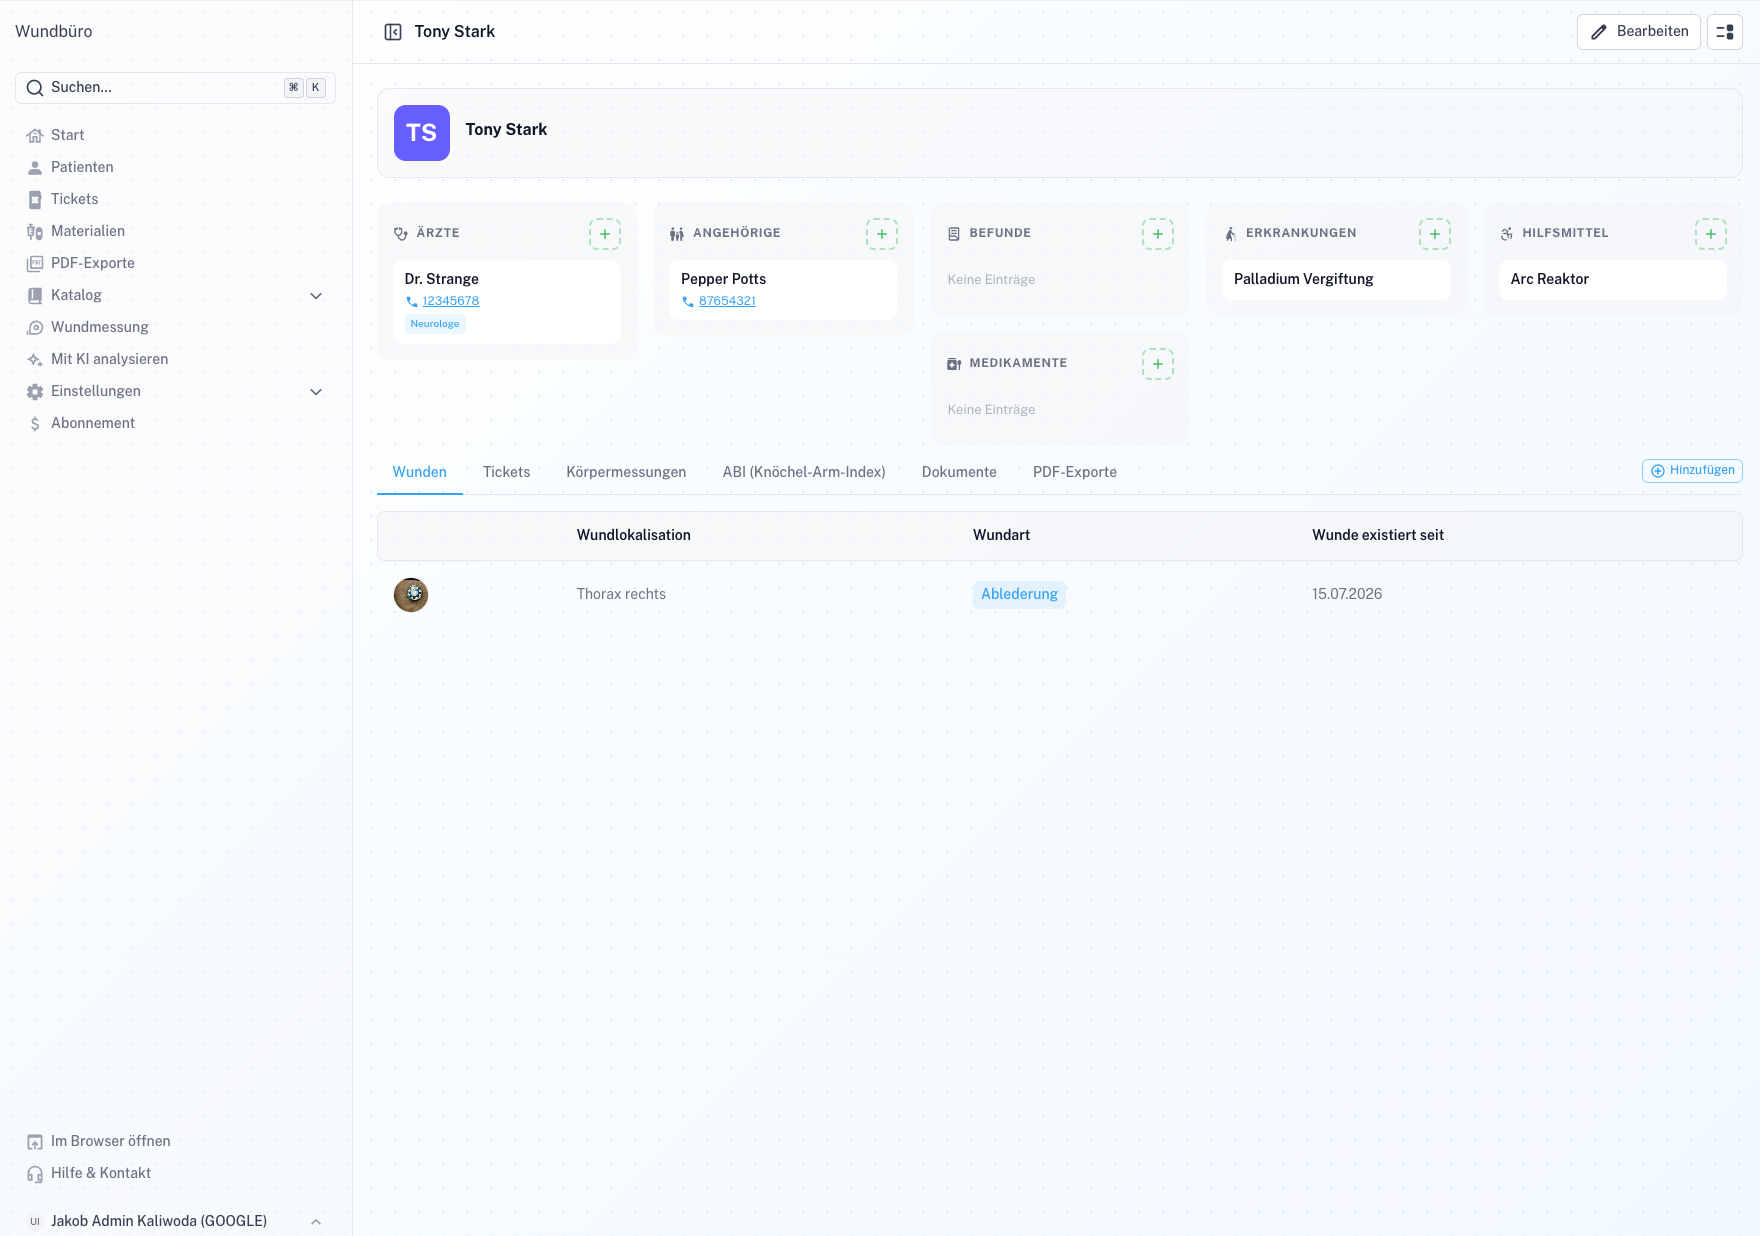The height and width of the screenshot is (1236, 1760).
Task: Click the Hinzufügen button
Action: coord(1692,471)
